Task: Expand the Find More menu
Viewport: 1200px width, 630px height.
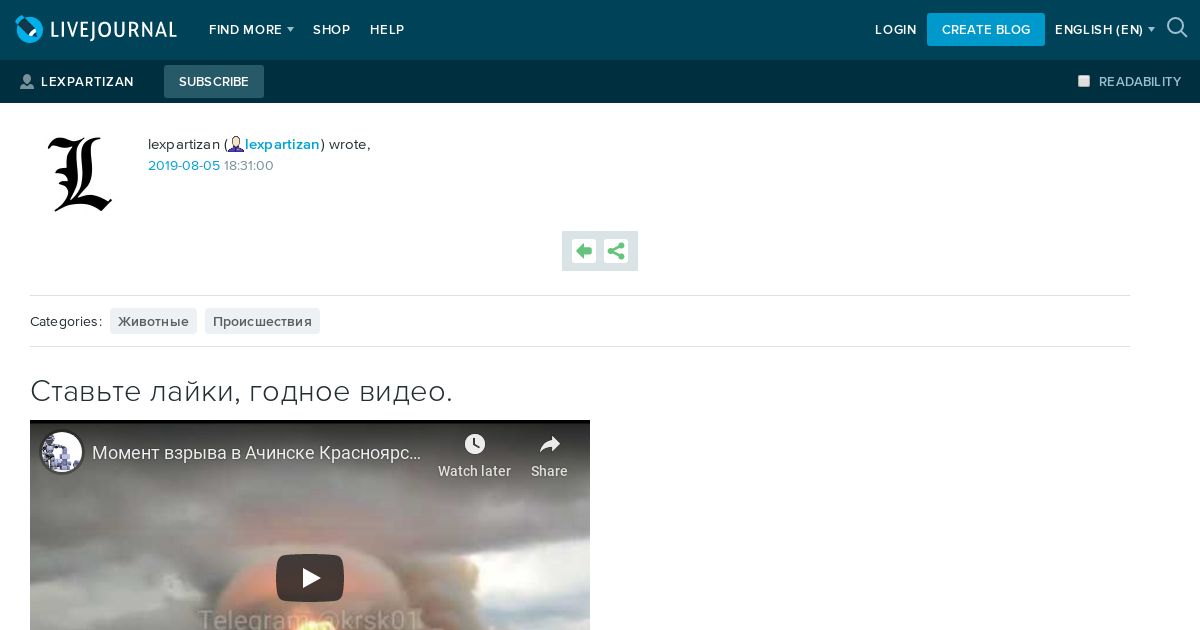Action: pos(251,30)
